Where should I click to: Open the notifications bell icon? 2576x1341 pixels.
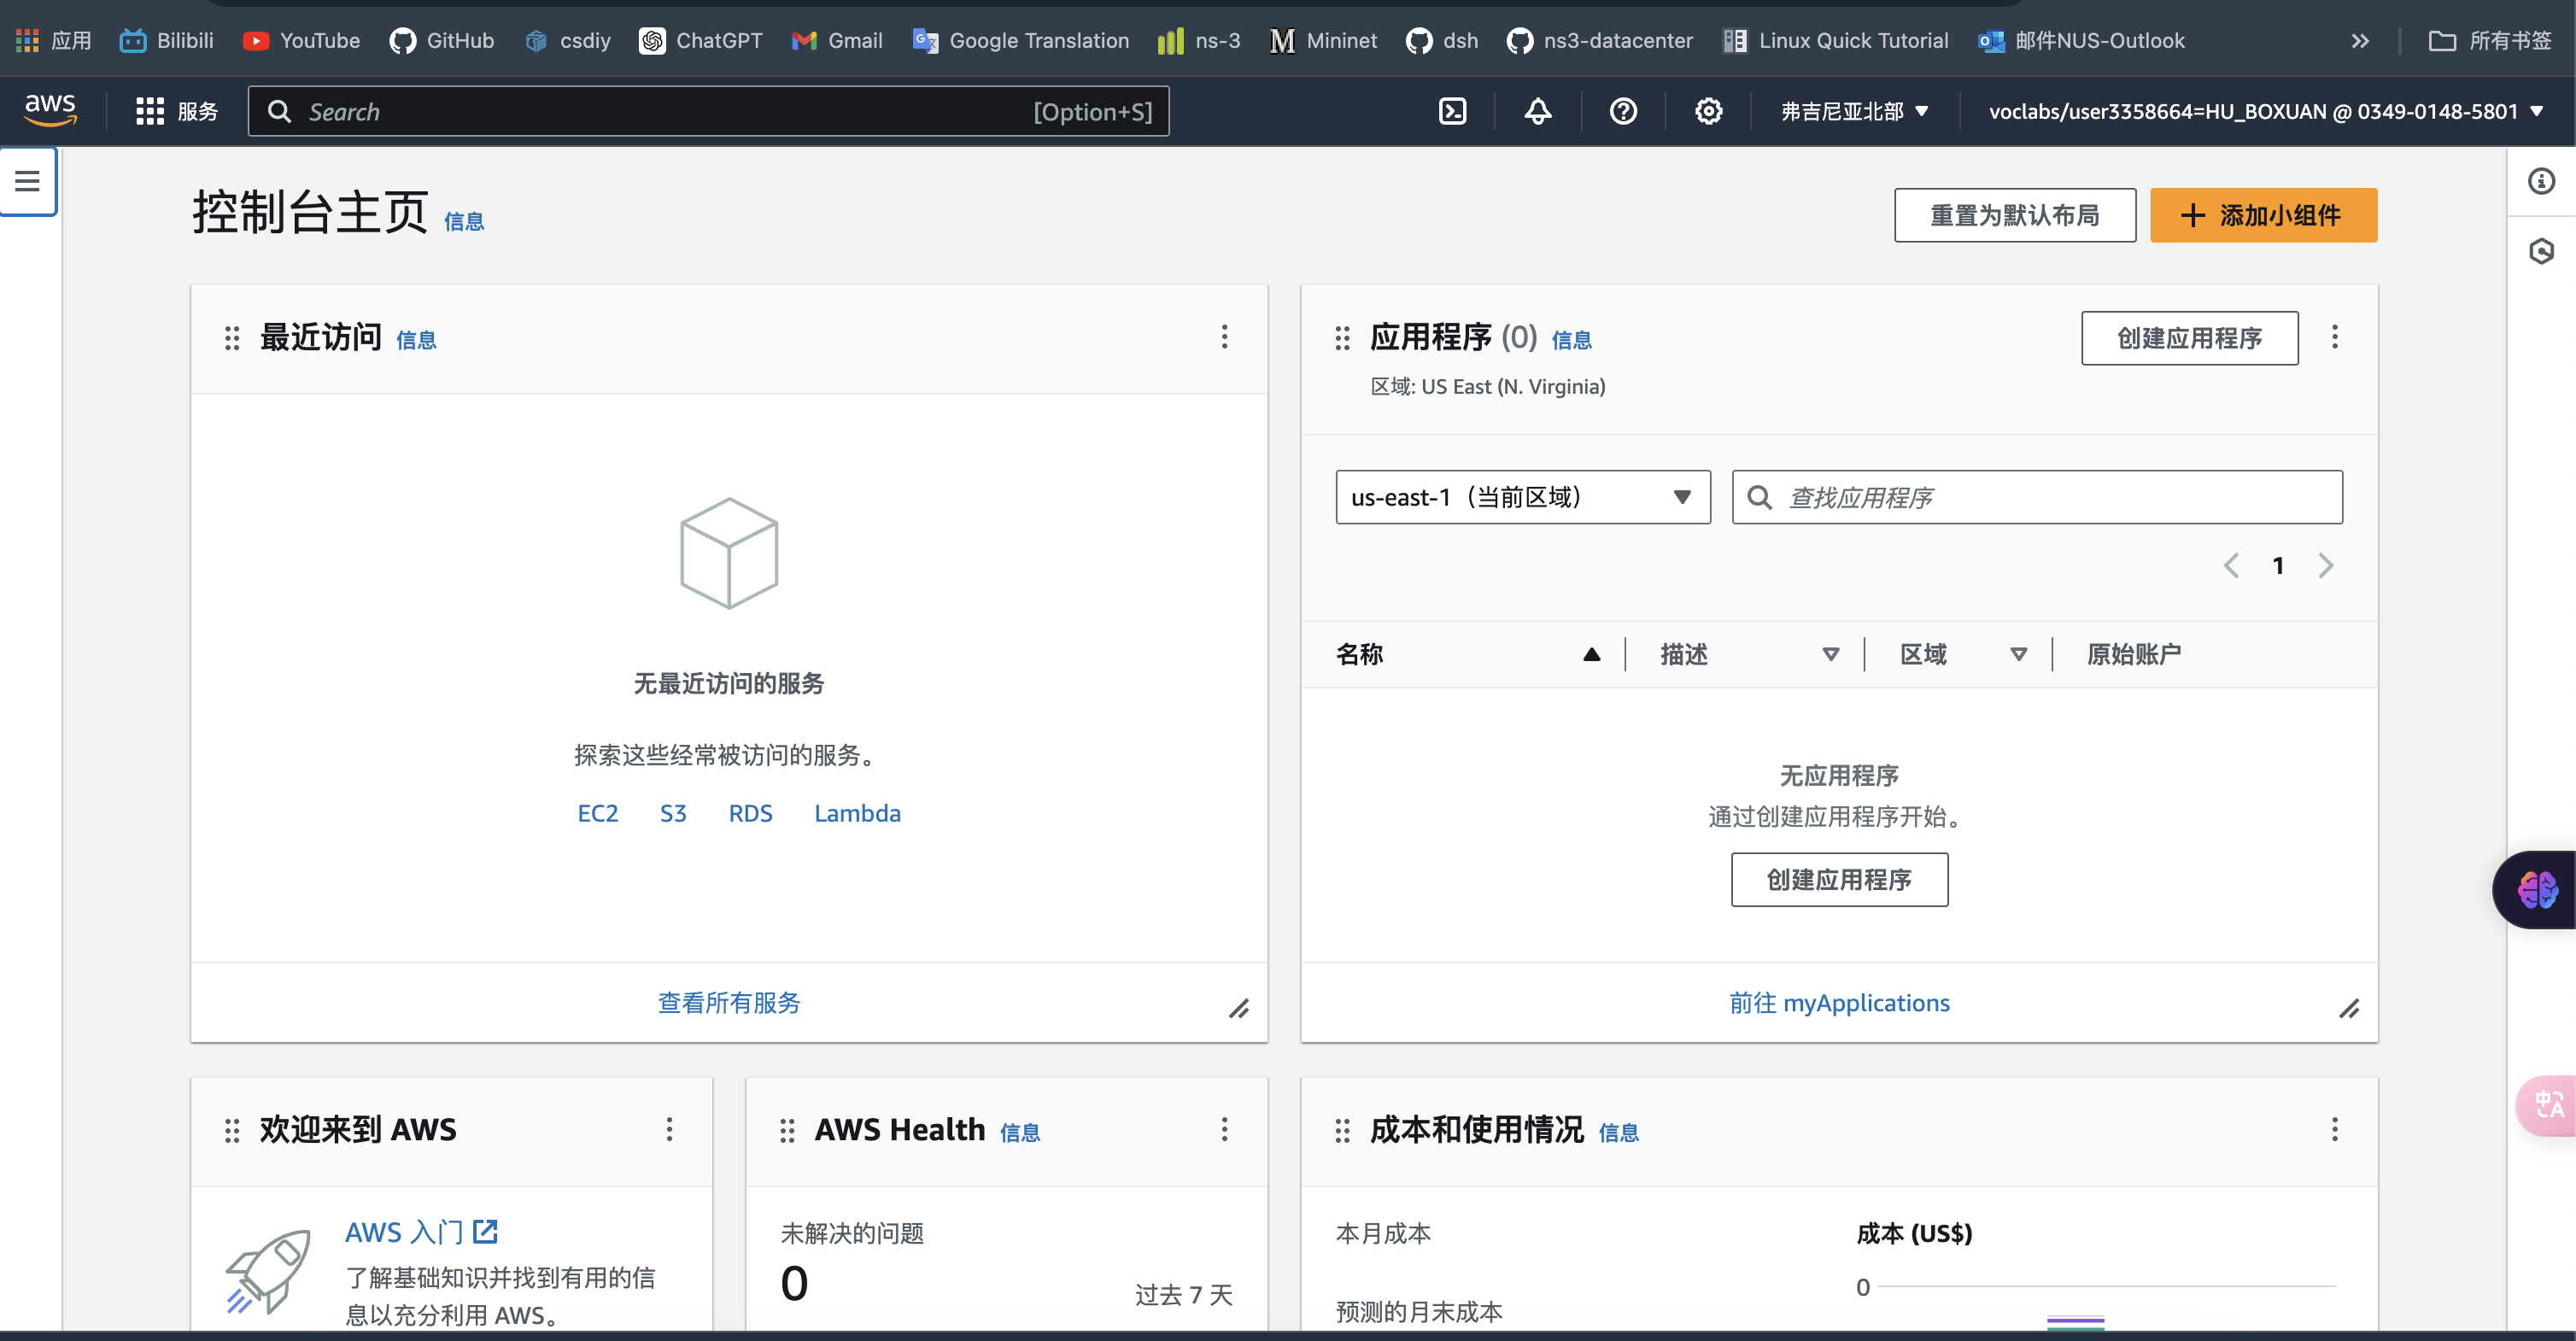coord(1537,111)
